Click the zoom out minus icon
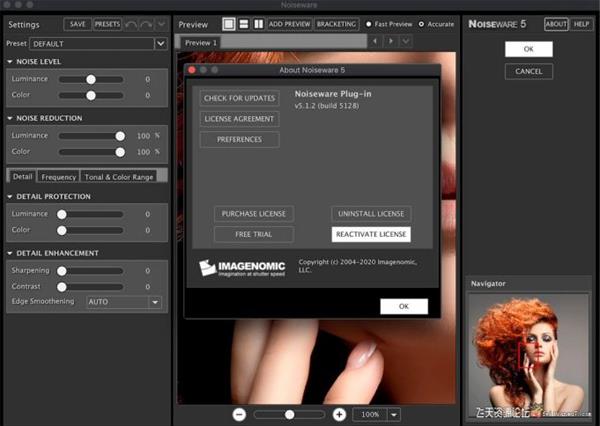Viewport: 600px width, 426px height. [240, 414]
